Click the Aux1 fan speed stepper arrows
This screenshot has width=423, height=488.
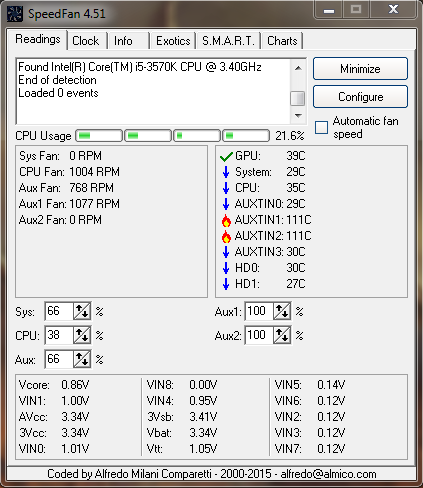point(282,311)
